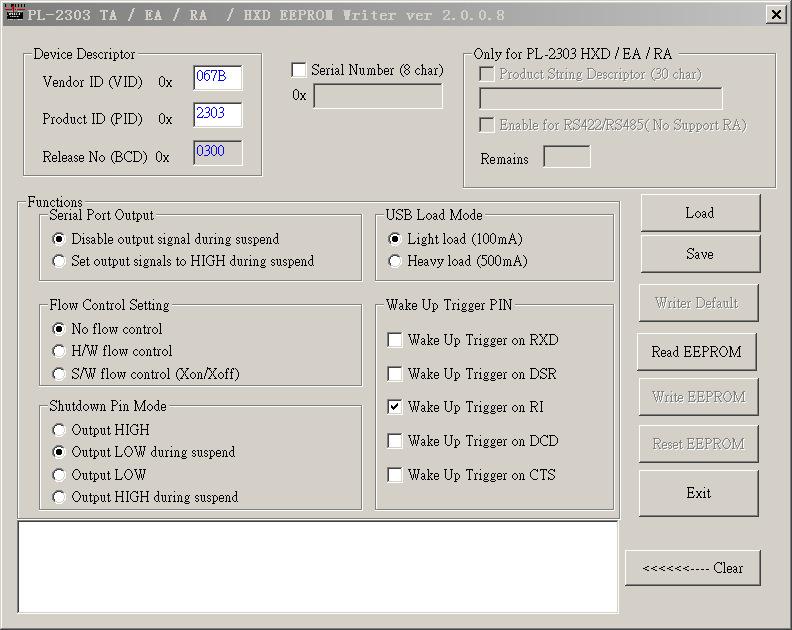Click the Reset EEPROM button
The width and height of the screenshot is (792, 630).
tap(698, 444)
